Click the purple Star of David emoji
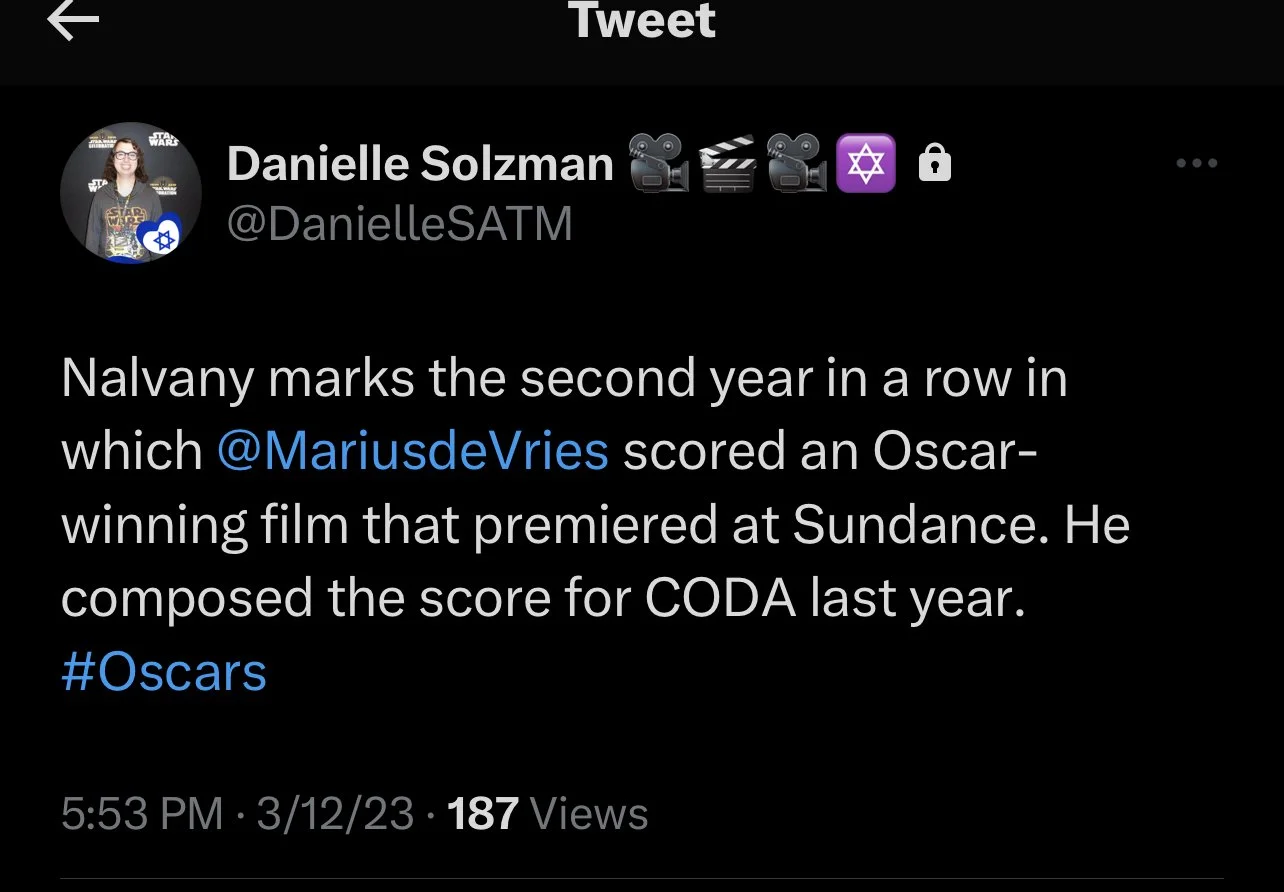1284x892 pixels. coord(866,164)
